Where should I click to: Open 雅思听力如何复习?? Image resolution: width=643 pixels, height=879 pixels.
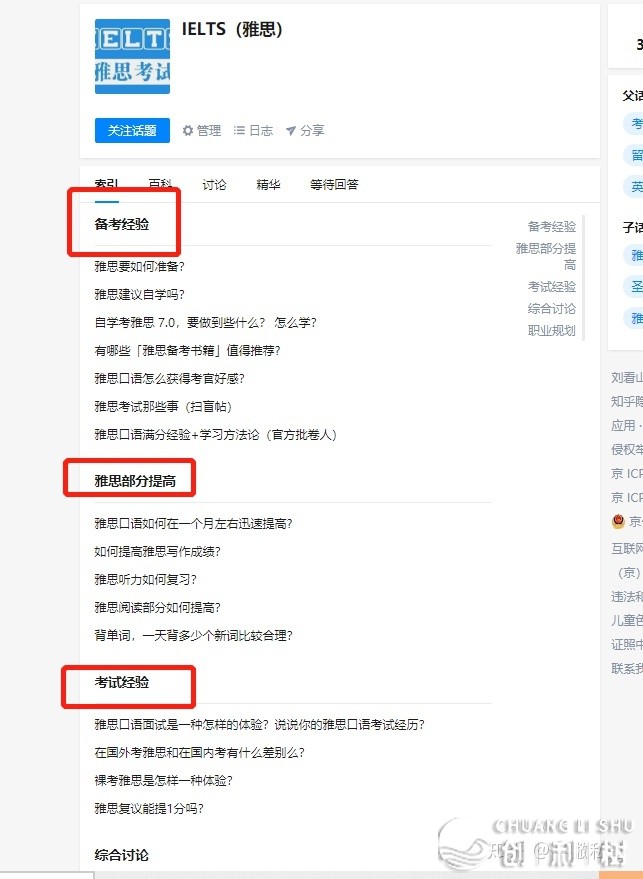click(x=145, y=580)
